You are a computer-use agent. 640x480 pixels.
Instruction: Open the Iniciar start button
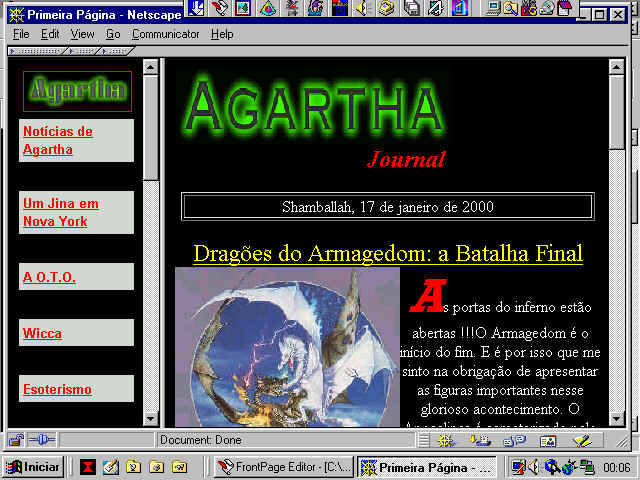click(x=33, y=467)
